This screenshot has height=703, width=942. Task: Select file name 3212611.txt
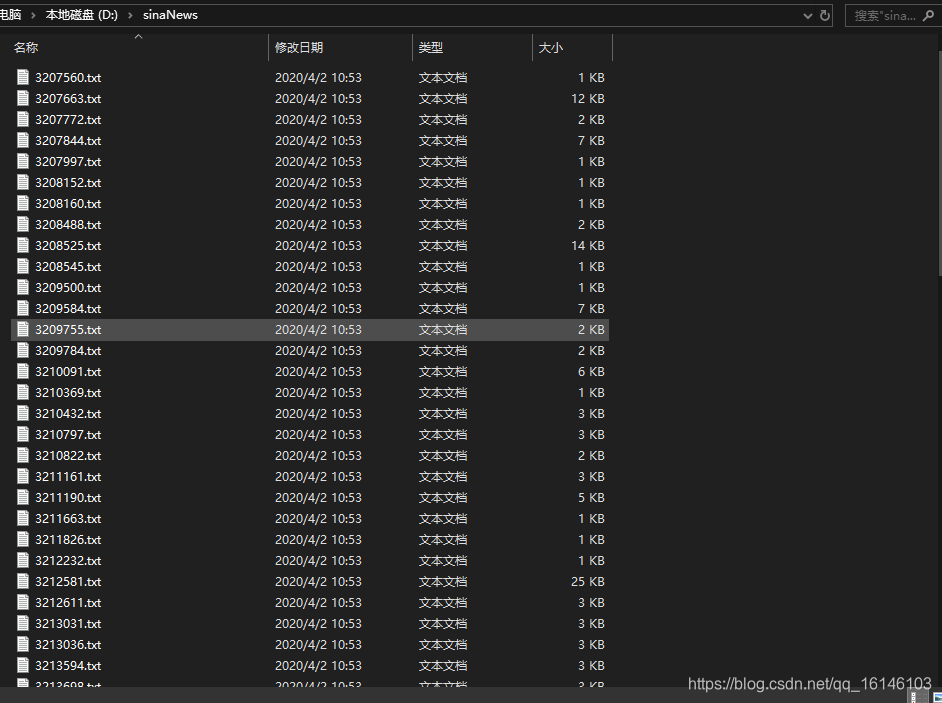click(68, 603)
